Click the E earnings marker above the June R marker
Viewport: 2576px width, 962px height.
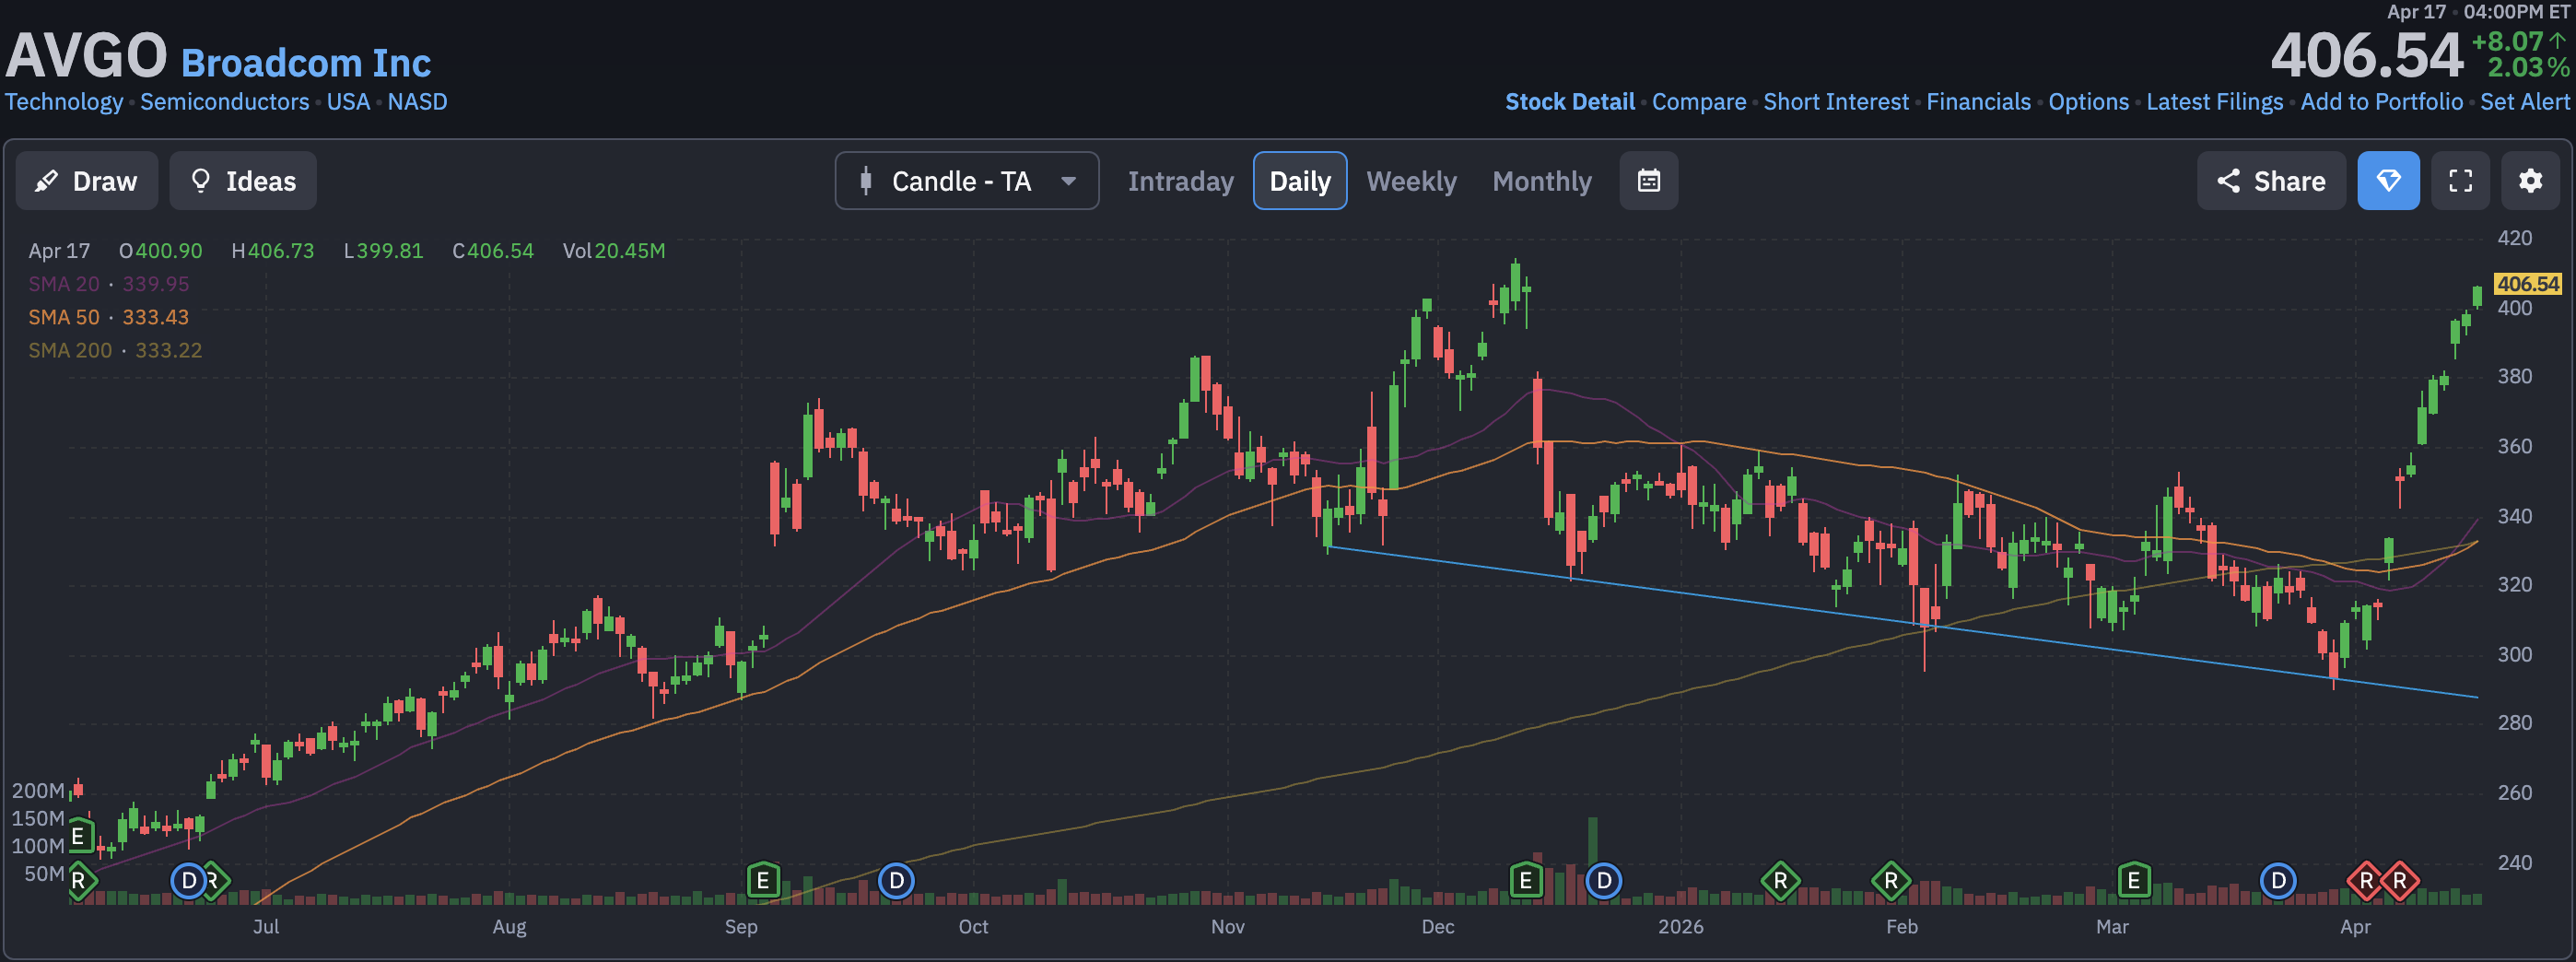78,835
